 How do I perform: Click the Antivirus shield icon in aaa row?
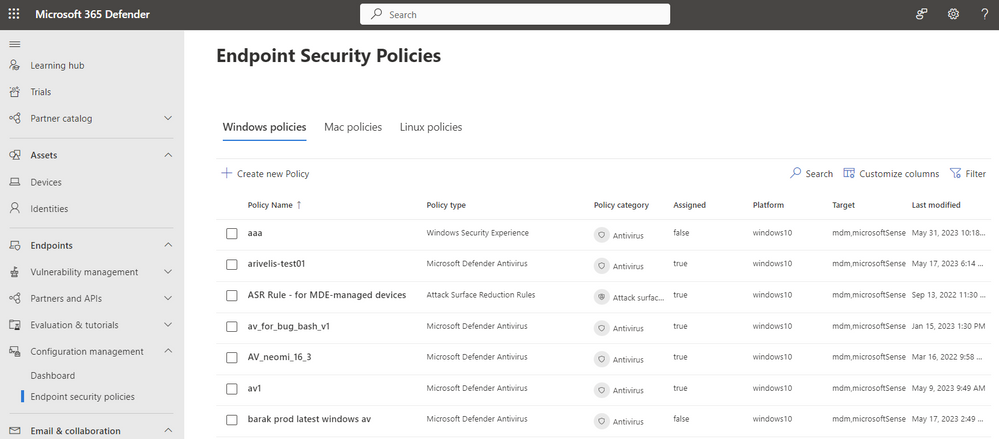[x=601, y=234]
